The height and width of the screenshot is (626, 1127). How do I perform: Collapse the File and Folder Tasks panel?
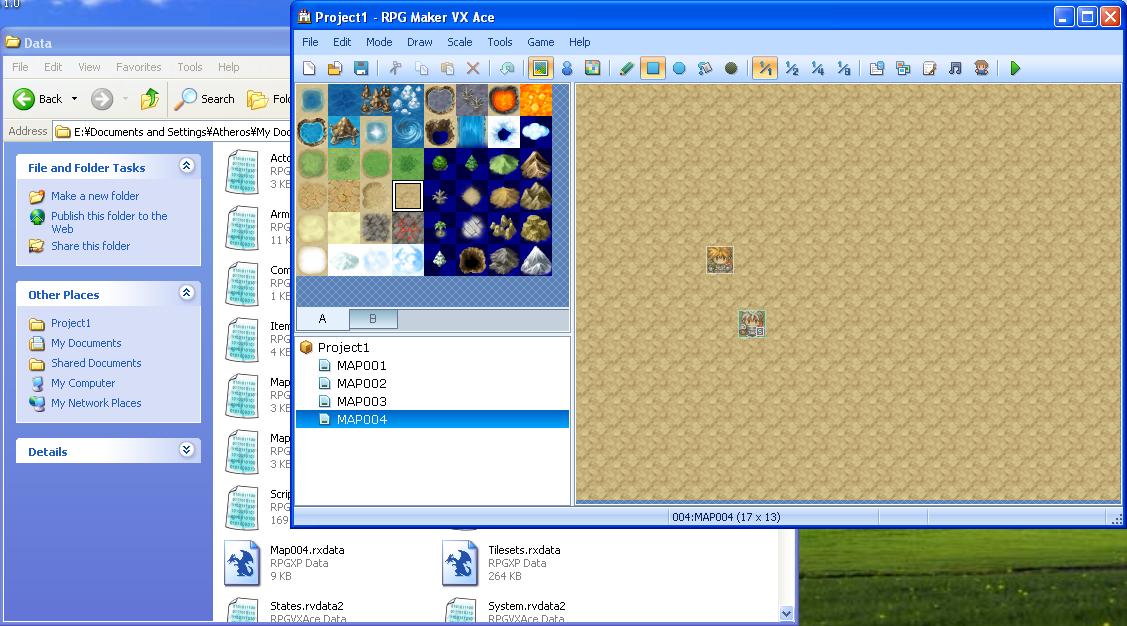(x=186, y=166)
